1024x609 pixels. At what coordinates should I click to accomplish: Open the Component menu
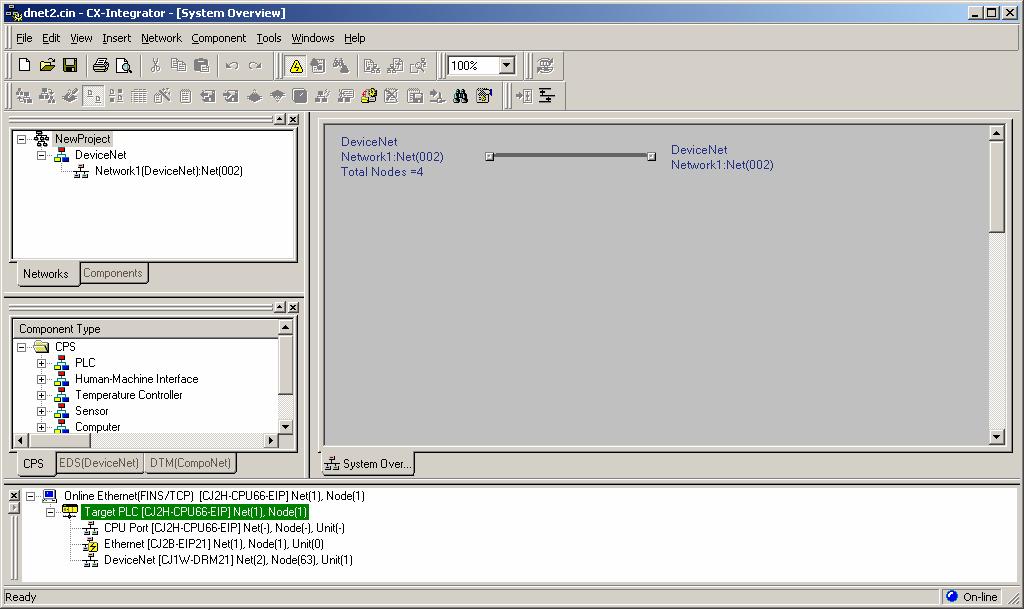(219, 39)
